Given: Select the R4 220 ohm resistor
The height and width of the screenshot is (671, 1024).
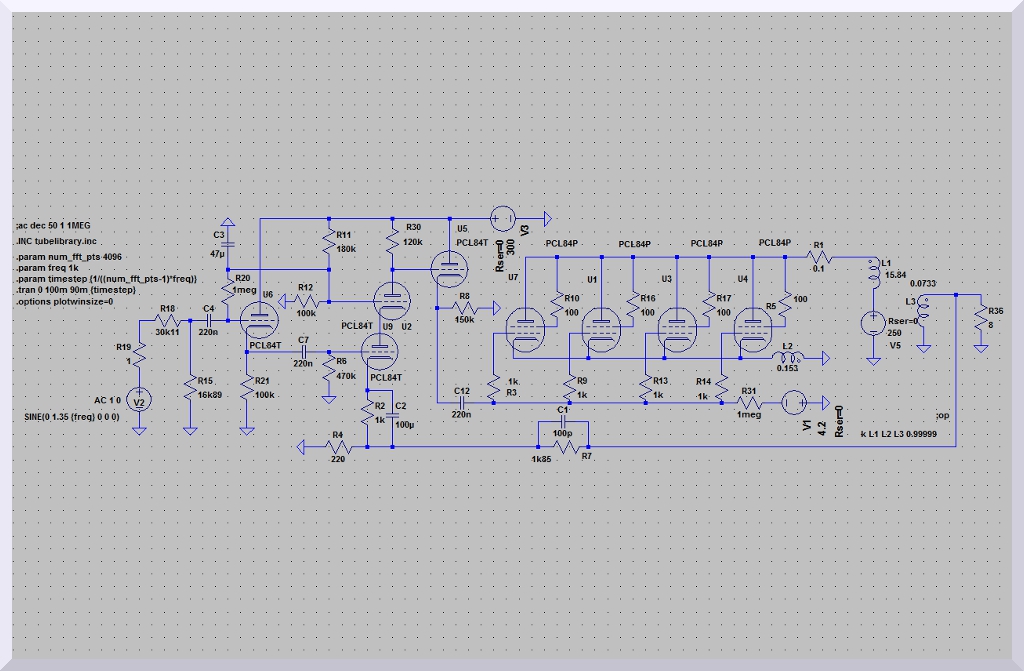Looking at the screenshot, I should (x=337, y=447).
